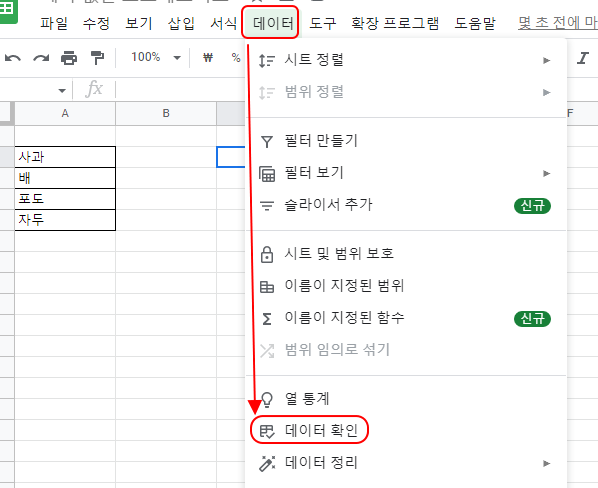Click the grid icon beside 필터 보기

(x=267, y=174)
